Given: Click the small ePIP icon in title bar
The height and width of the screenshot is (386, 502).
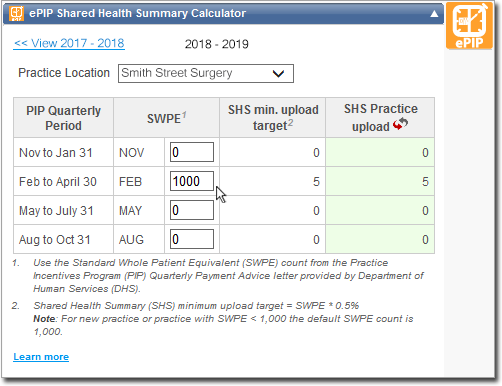Looking at the screenshot, I should tap(16, 13).
